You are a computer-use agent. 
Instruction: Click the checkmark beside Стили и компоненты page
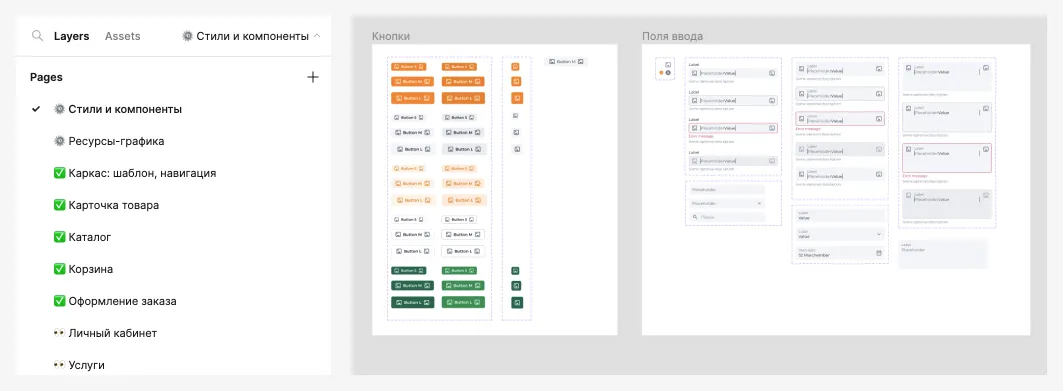(37, 109)
